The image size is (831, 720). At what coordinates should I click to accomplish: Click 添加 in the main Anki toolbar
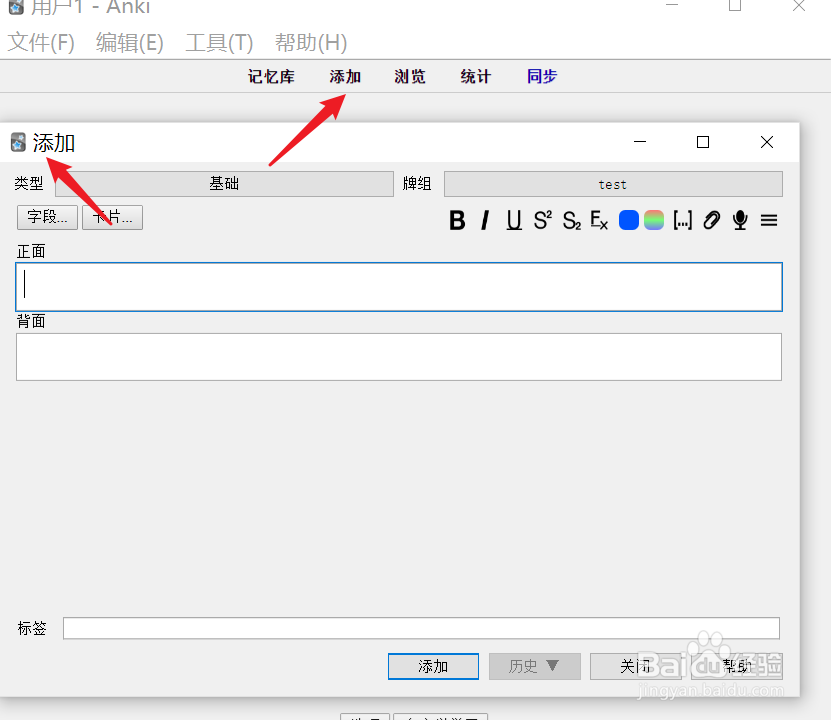[x=345, y=77]
